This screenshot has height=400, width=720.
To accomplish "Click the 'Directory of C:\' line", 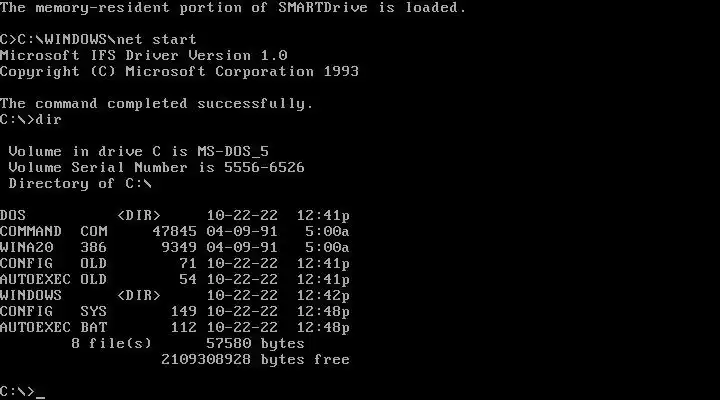I will point(80,184).
